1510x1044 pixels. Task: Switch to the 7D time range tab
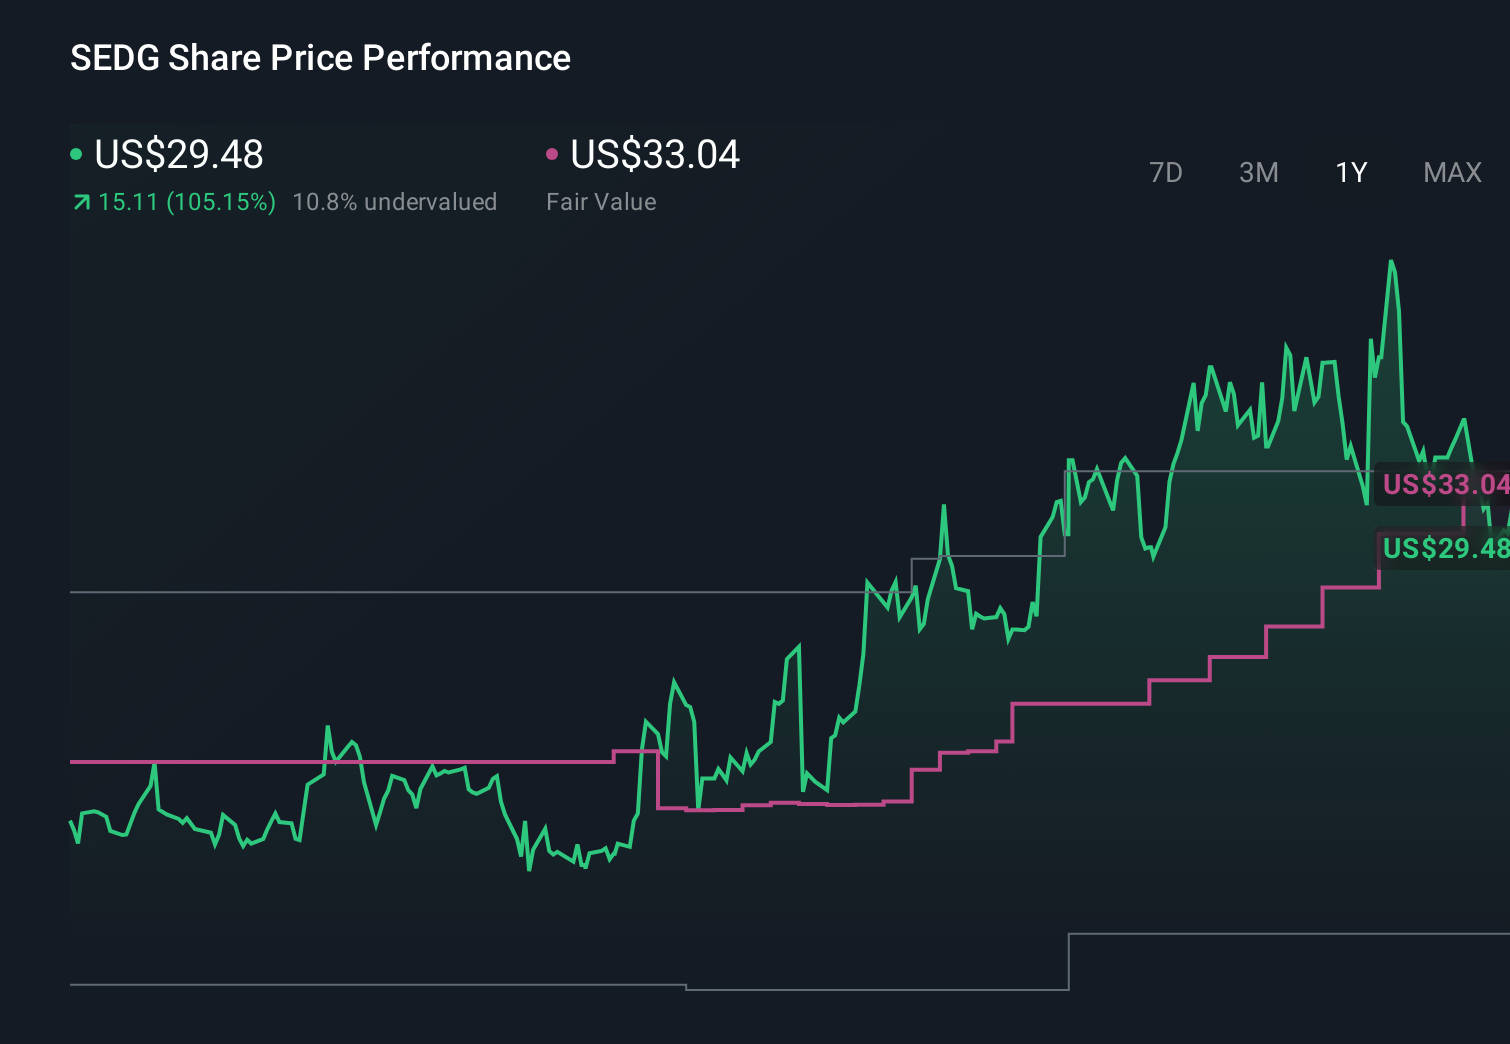1166,172
